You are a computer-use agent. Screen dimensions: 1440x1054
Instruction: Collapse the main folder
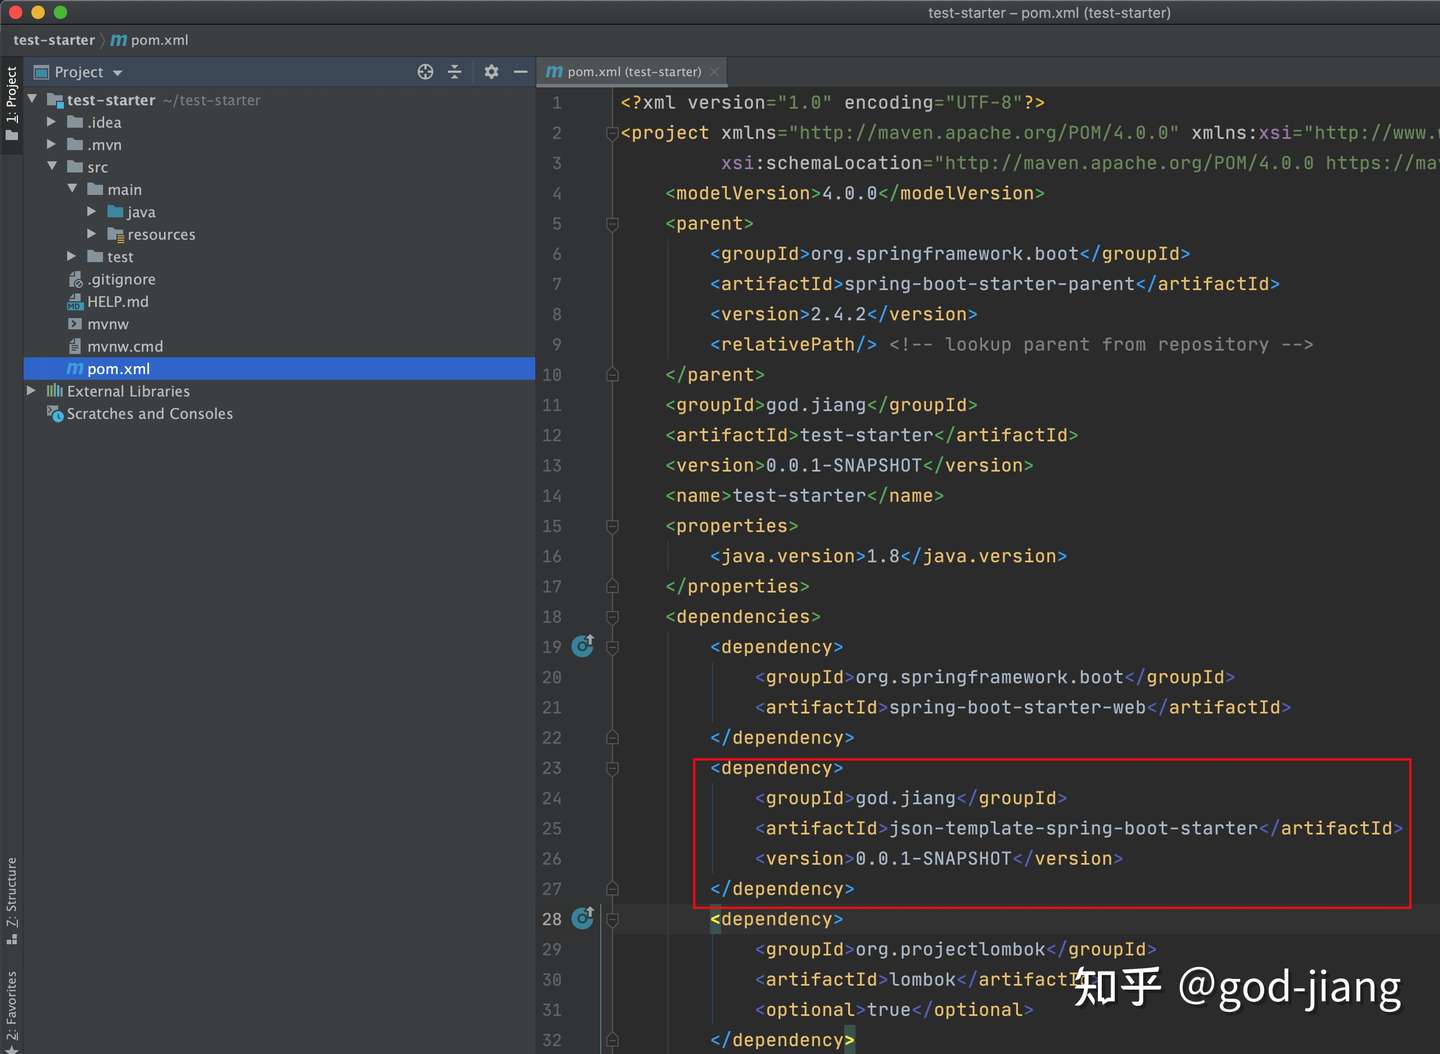[72, 188]
